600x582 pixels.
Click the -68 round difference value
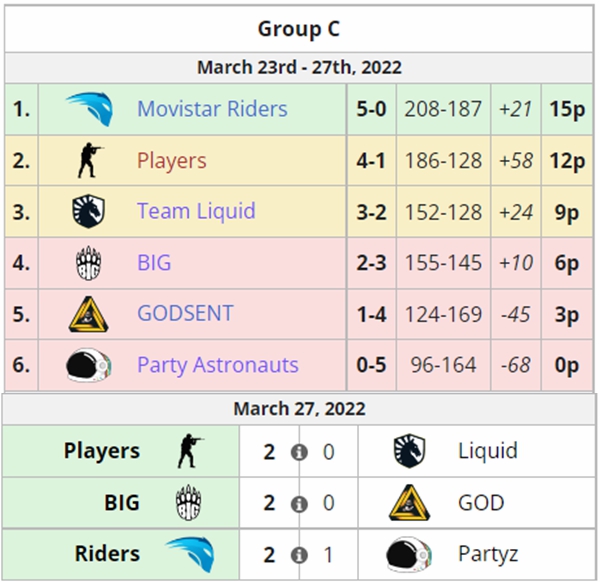515,365
